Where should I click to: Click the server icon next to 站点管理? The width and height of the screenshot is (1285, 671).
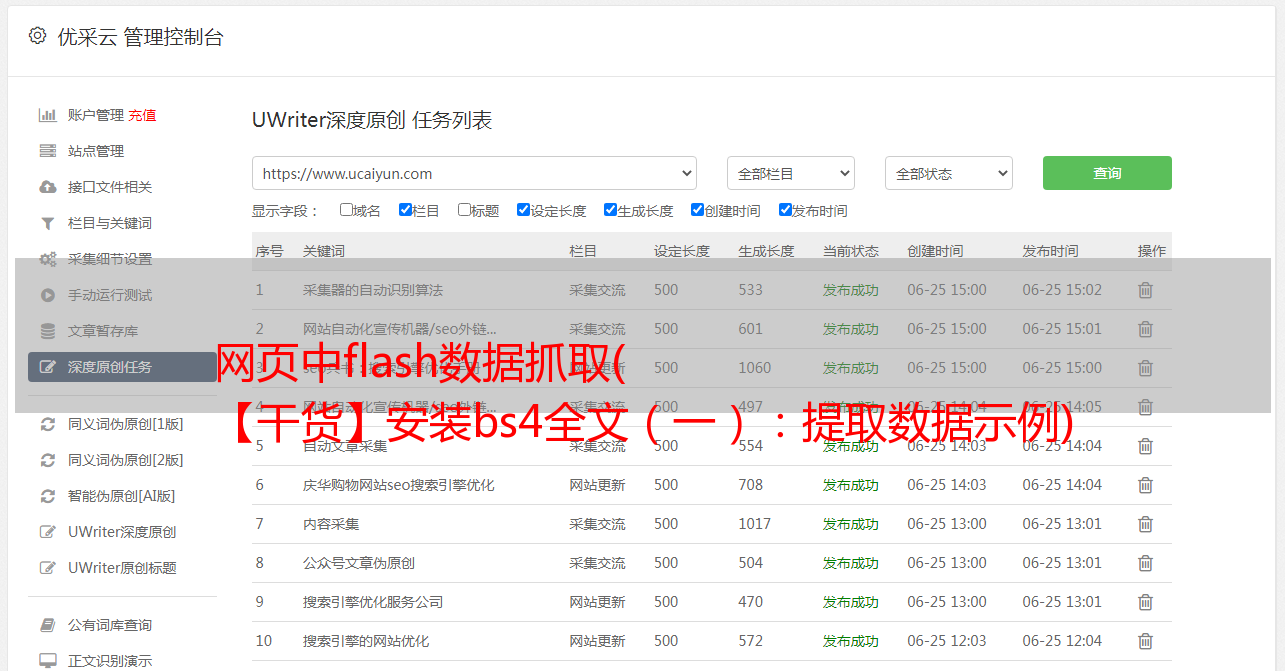tap(47, 151)
